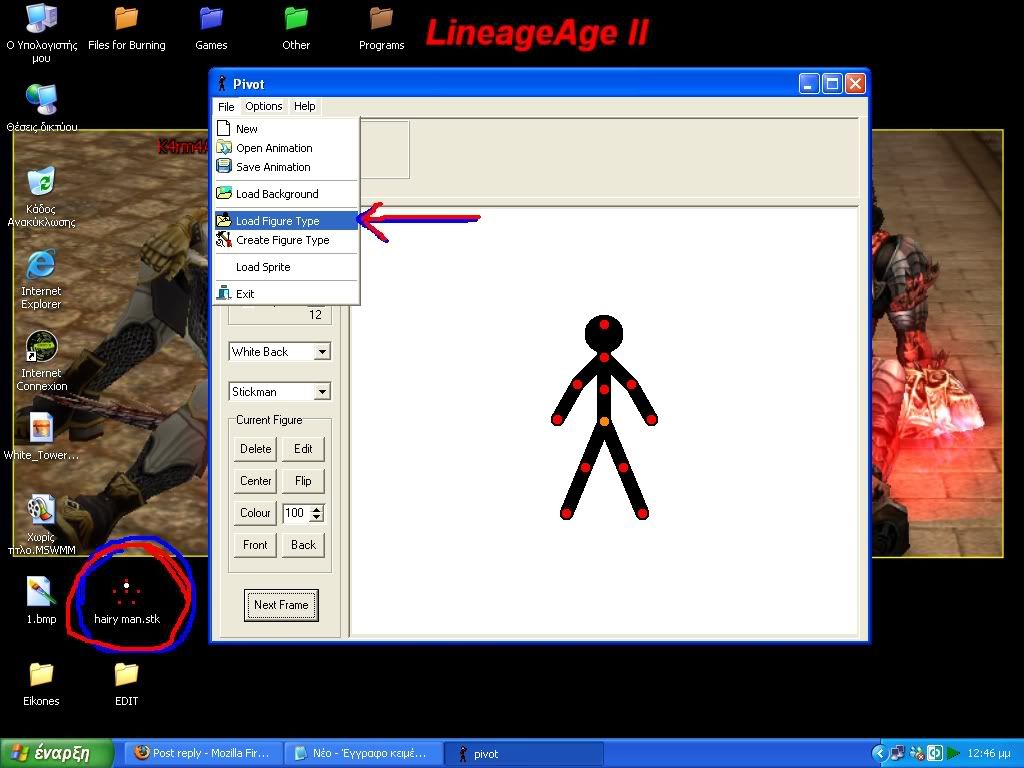
Task: Click the figure size stepper arrows
Action: click(x=317, y=513)
